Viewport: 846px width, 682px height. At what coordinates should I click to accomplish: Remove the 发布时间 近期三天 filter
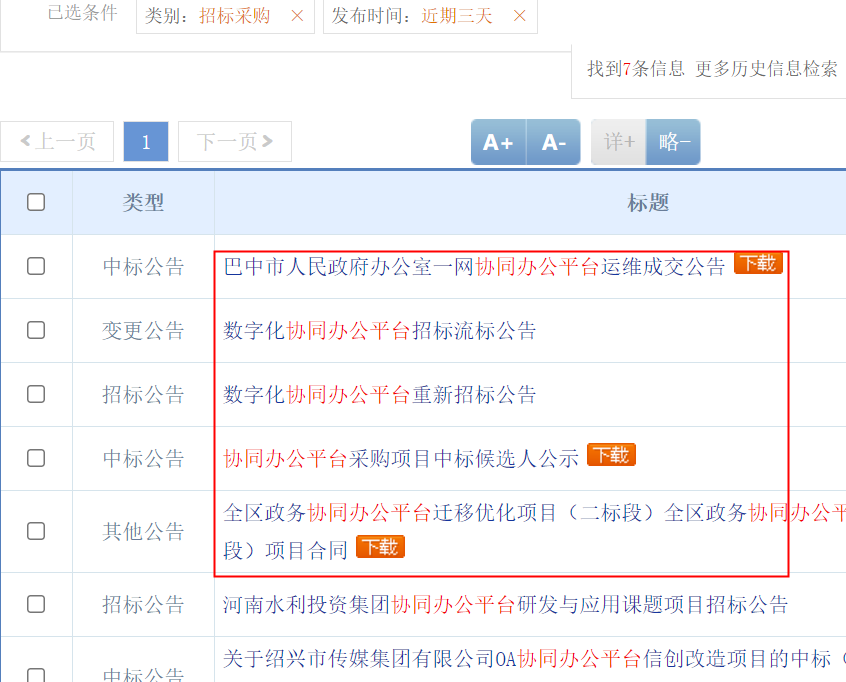coord(520,16)
